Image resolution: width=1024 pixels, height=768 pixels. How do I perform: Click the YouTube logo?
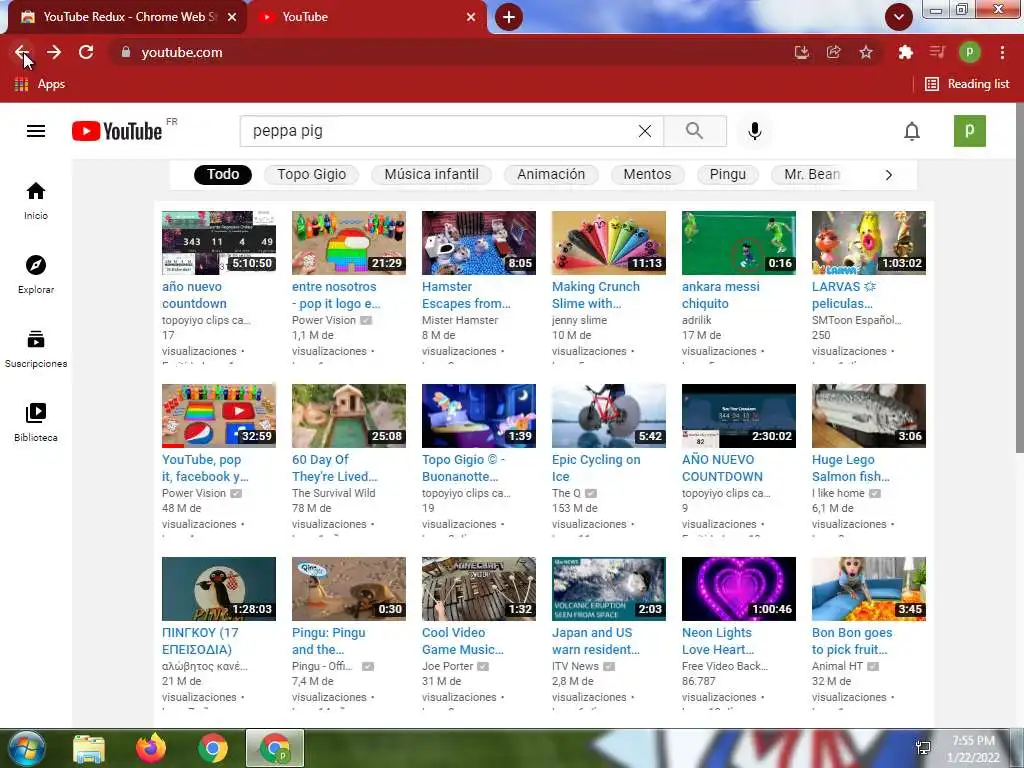(117, 131)
